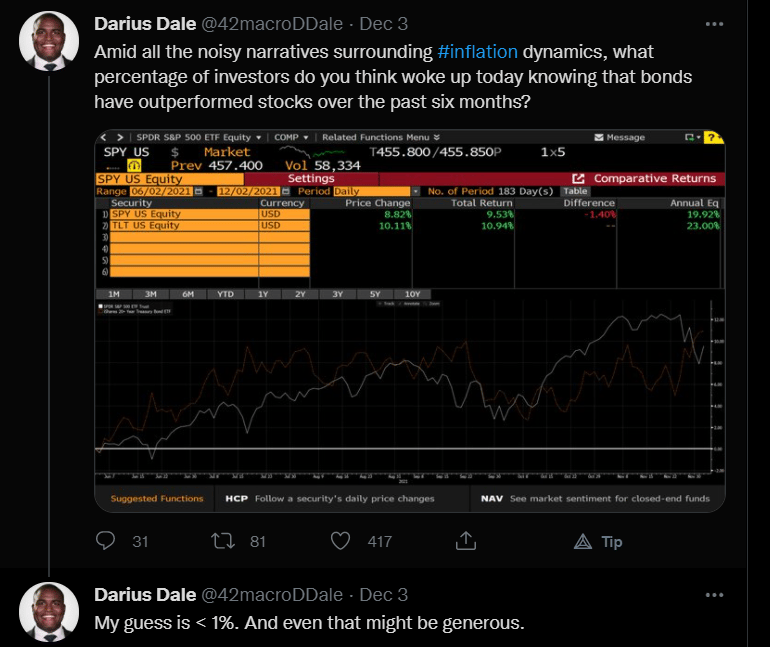The width and height of the screenshot is (770, 647).
Task: Open replies on the inflation tweet
Action: 106,541
